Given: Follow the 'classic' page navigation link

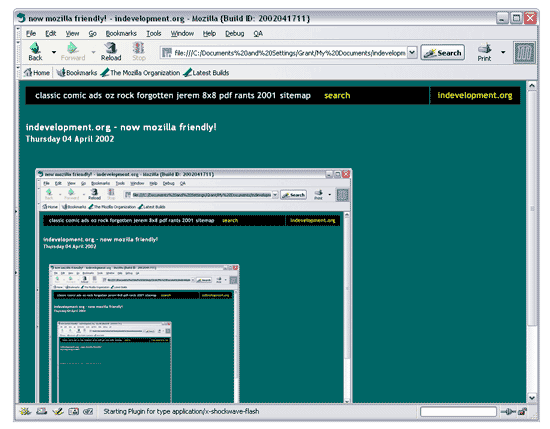Looking at the screenshot, I should pyautogui.click(x=48, y=95).
